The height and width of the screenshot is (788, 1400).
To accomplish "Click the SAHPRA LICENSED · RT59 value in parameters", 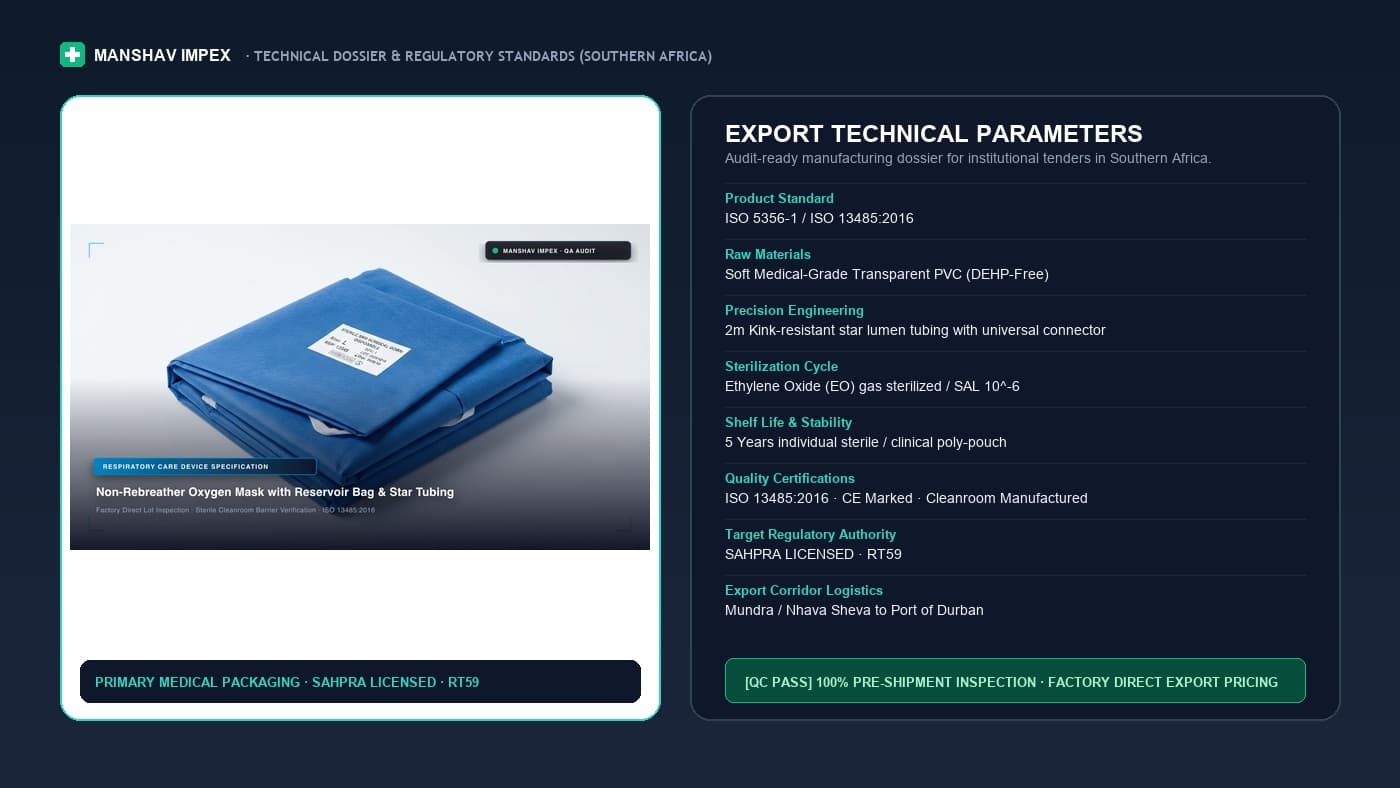I will pyautogui.click(x=813, y=554).
